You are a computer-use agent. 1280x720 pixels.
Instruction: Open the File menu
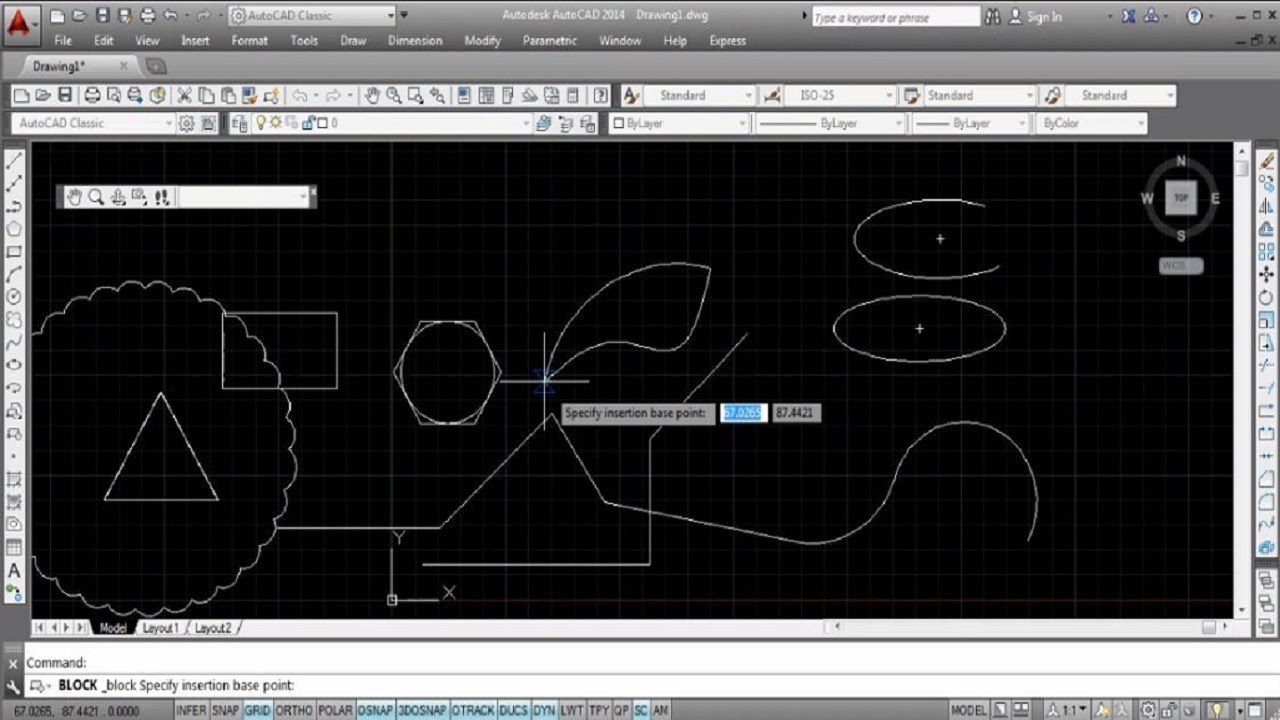[x=63, y=41]
